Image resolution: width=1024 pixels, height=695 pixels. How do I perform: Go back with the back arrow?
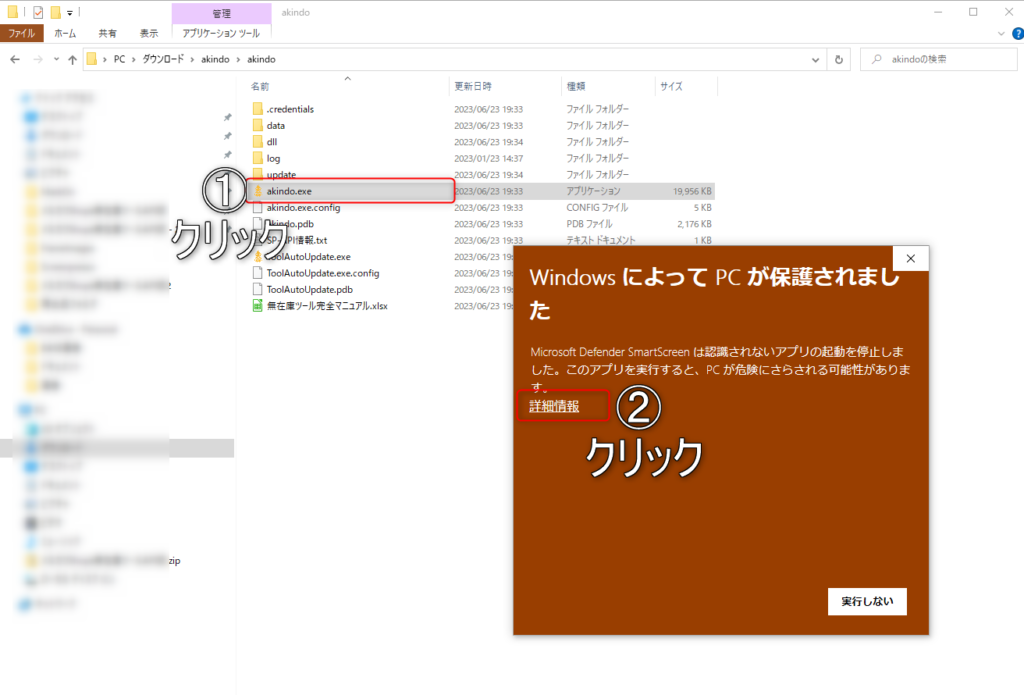pyautogui.click(x=16, y=60)
